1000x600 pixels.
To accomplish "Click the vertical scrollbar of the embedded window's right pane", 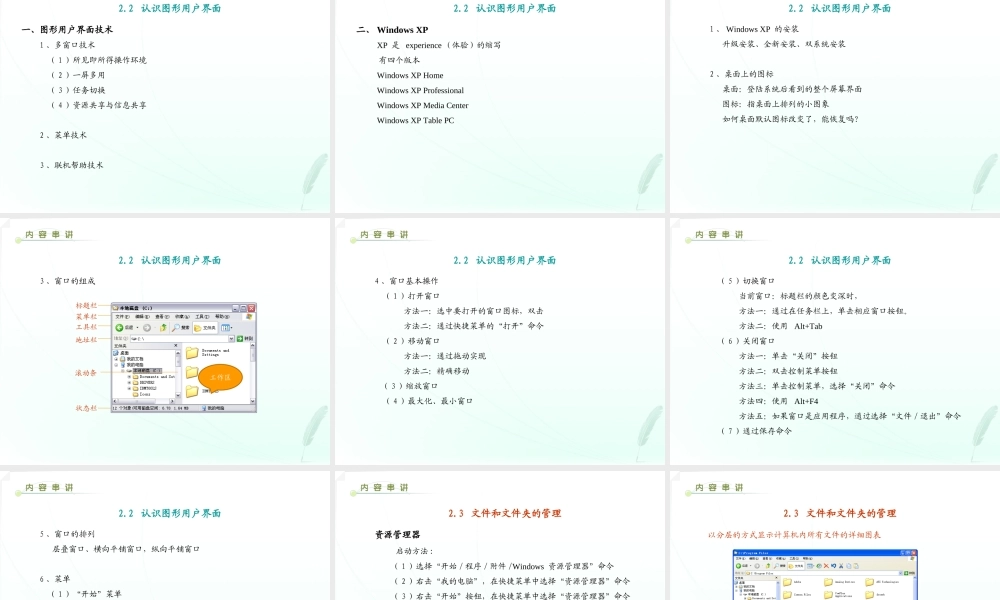I will pyautogui.click(x=253, y=373).
